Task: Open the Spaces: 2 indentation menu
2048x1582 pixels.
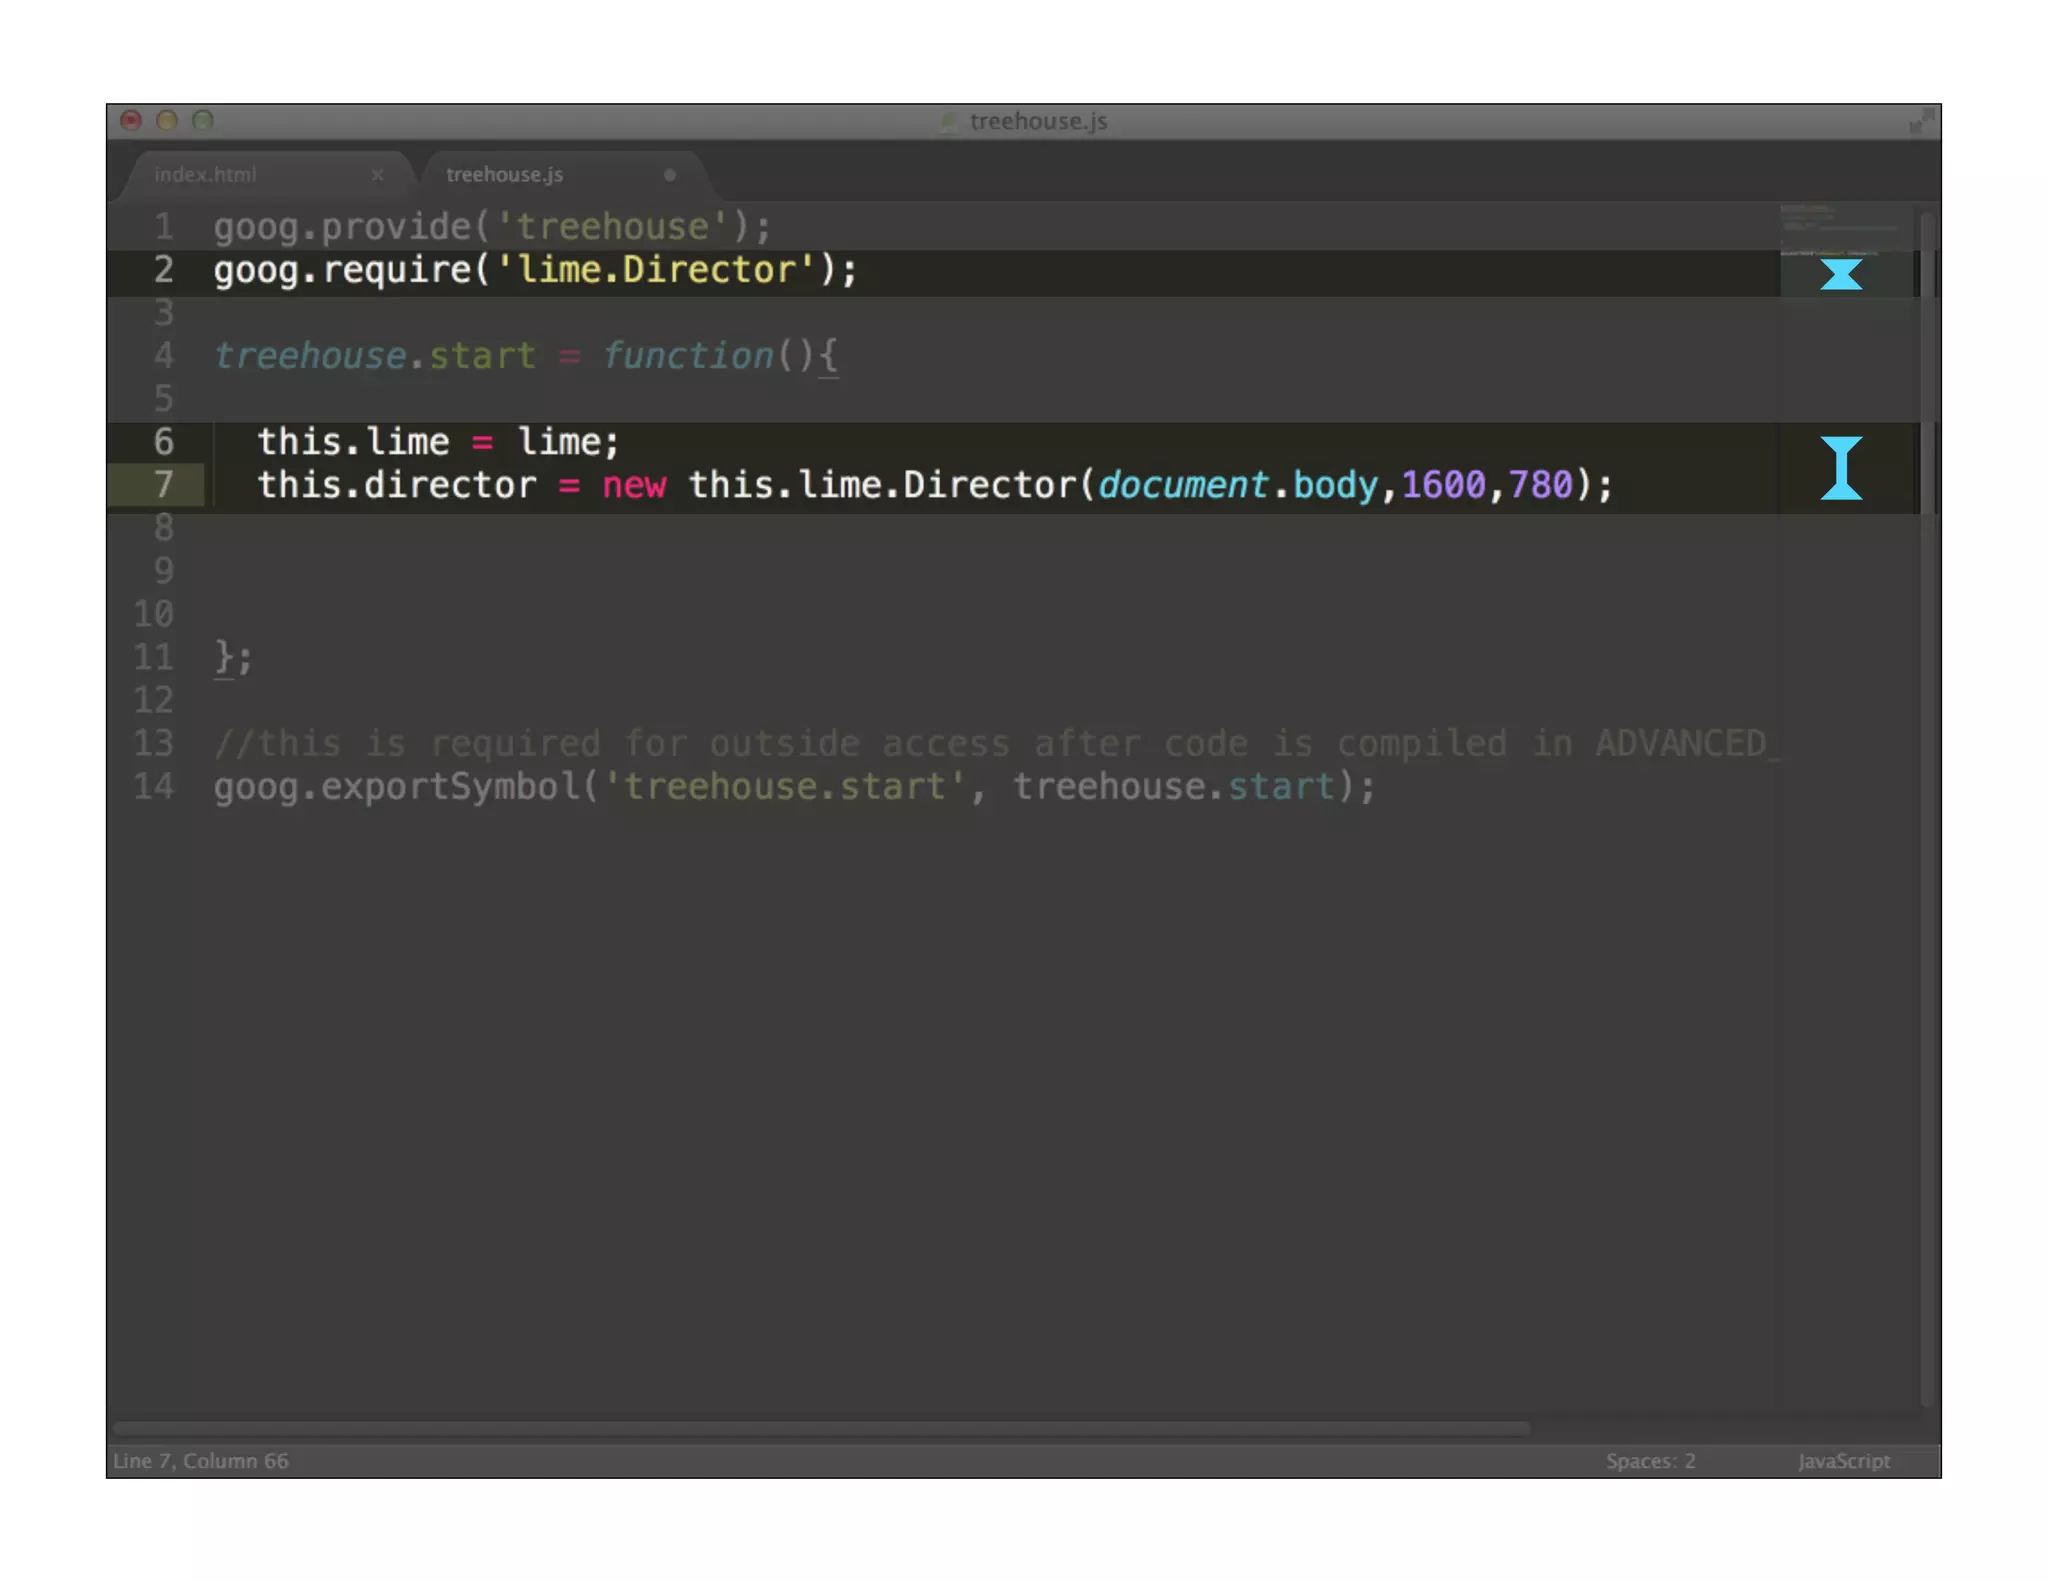Action: point(1650,1460)
